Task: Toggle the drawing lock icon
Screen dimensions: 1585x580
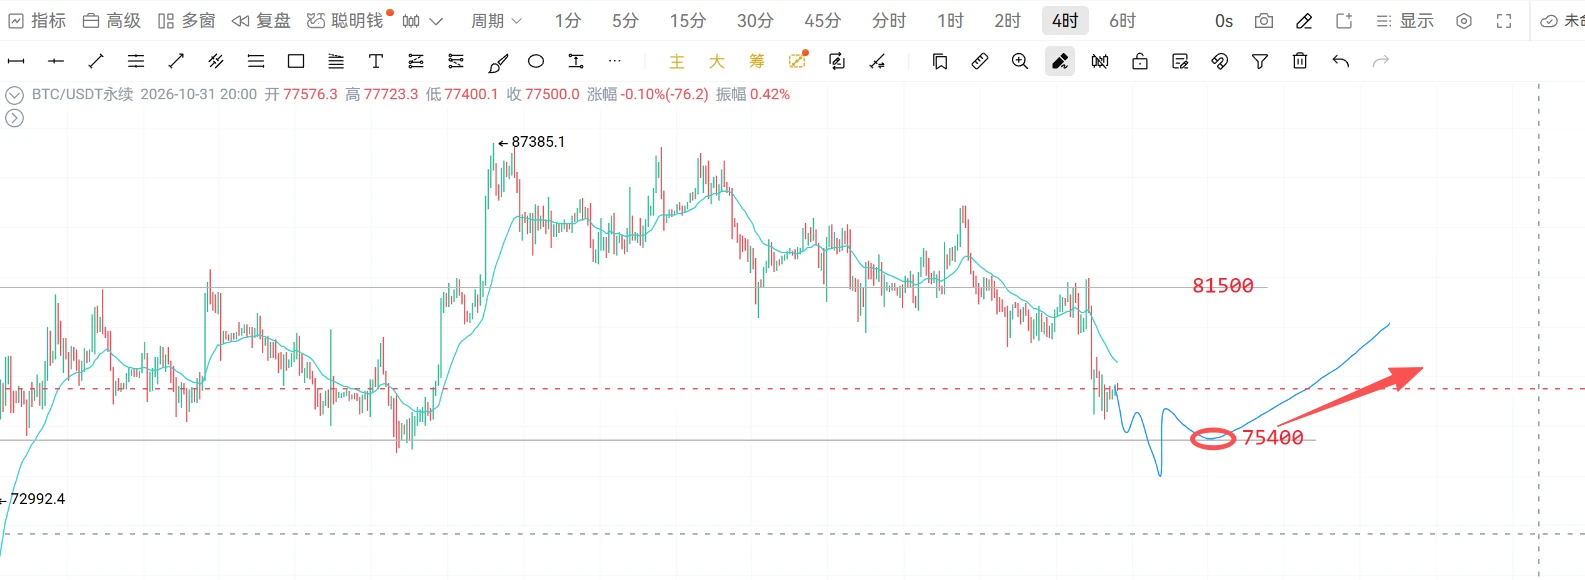Action: coord(1140,62)
